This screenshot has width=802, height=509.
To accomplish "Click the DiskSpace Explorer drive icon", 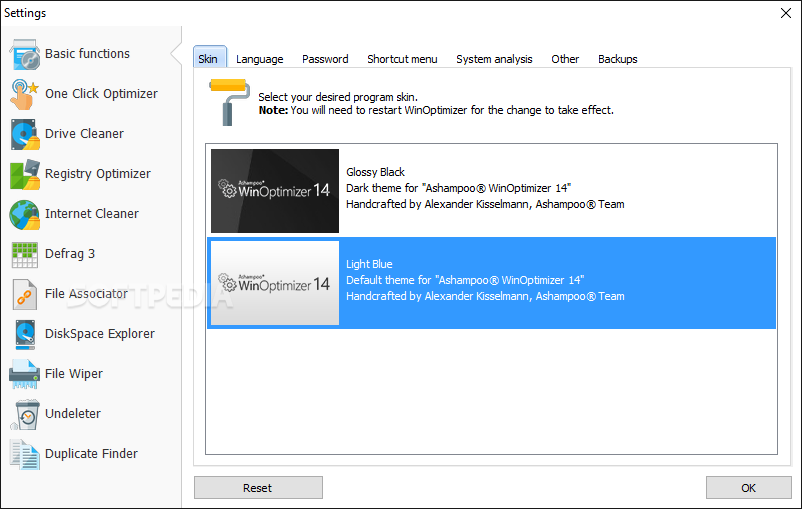I will click(25, 335).
